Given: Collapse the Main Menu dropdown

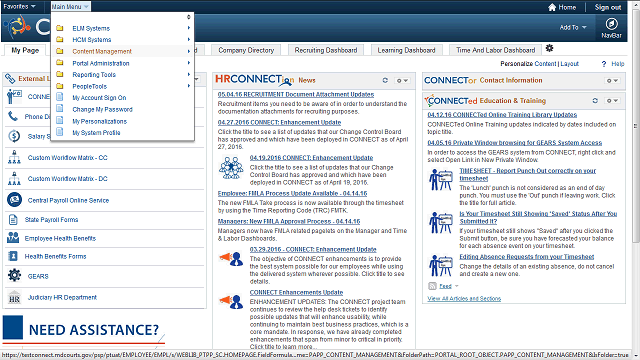Looking at the screenshot, I should 70,7.
